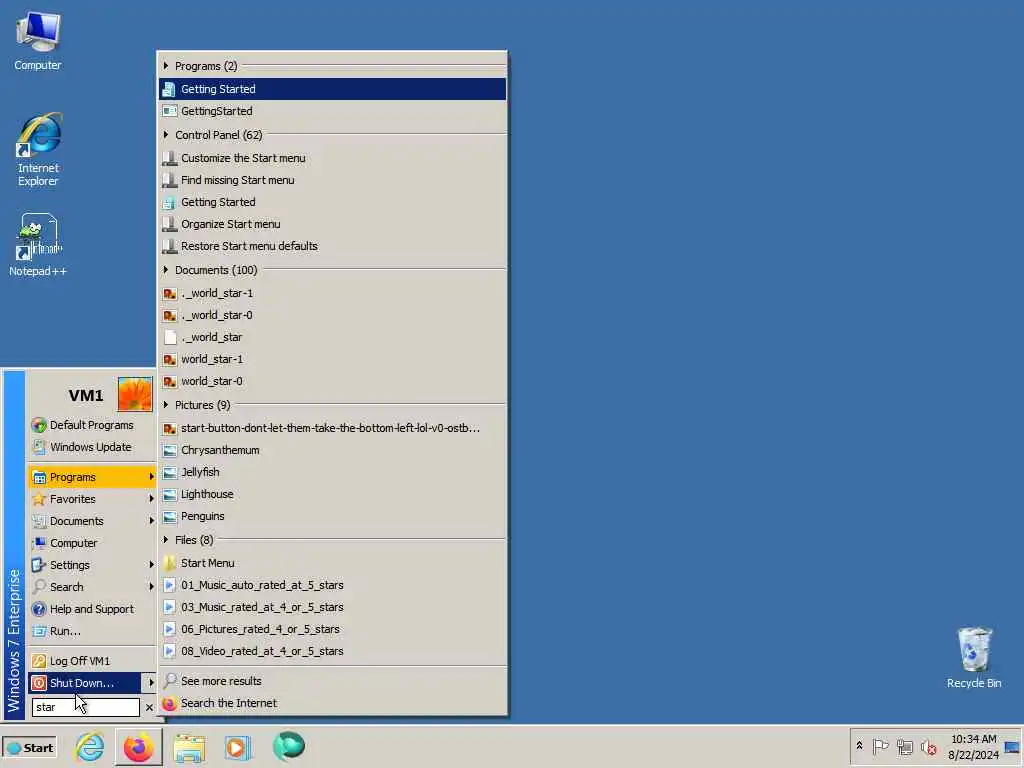This screenshot has width=1024, height=768.
Task: Open 06_Pictures_rated_4_or_5_stars file
Action: 332,630
